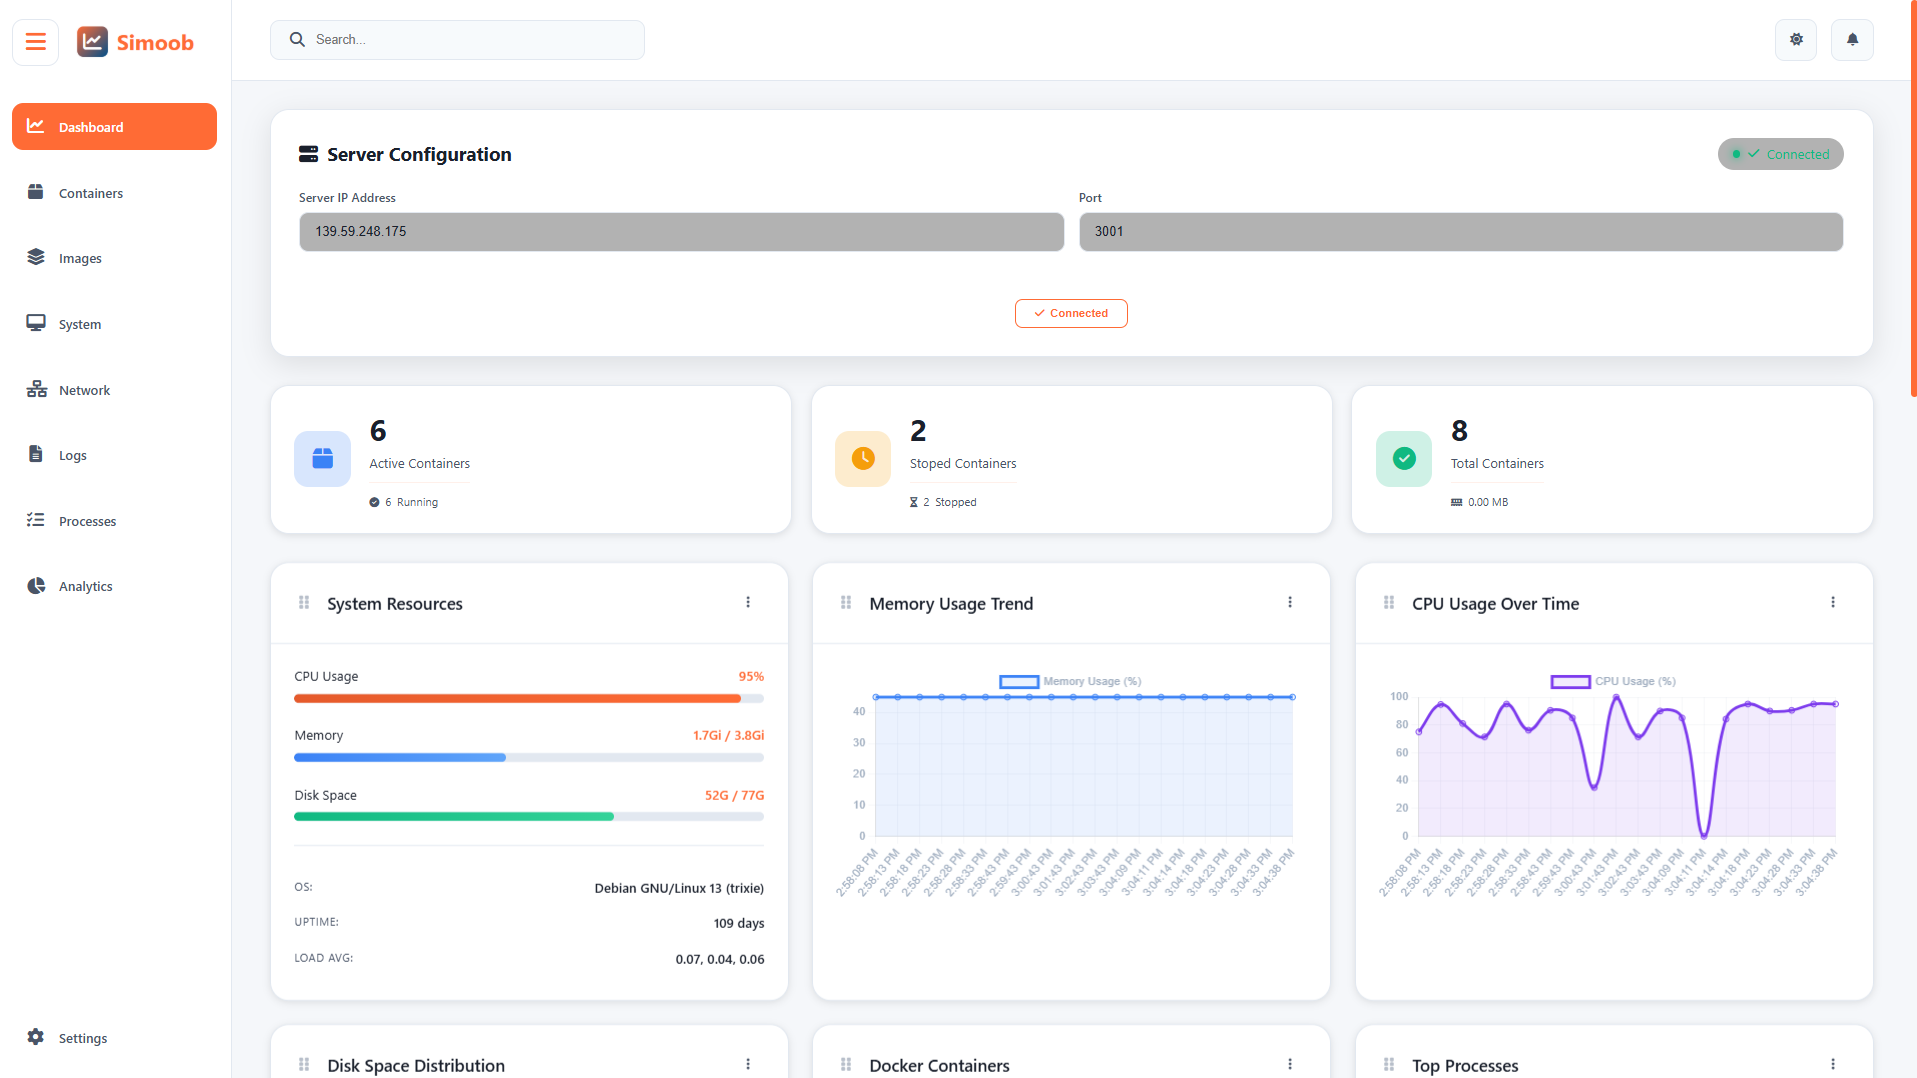Open the Processes section icon
Image resolution: width=1917 pixels, height=1078 pixels.
[x=36, y=520]
